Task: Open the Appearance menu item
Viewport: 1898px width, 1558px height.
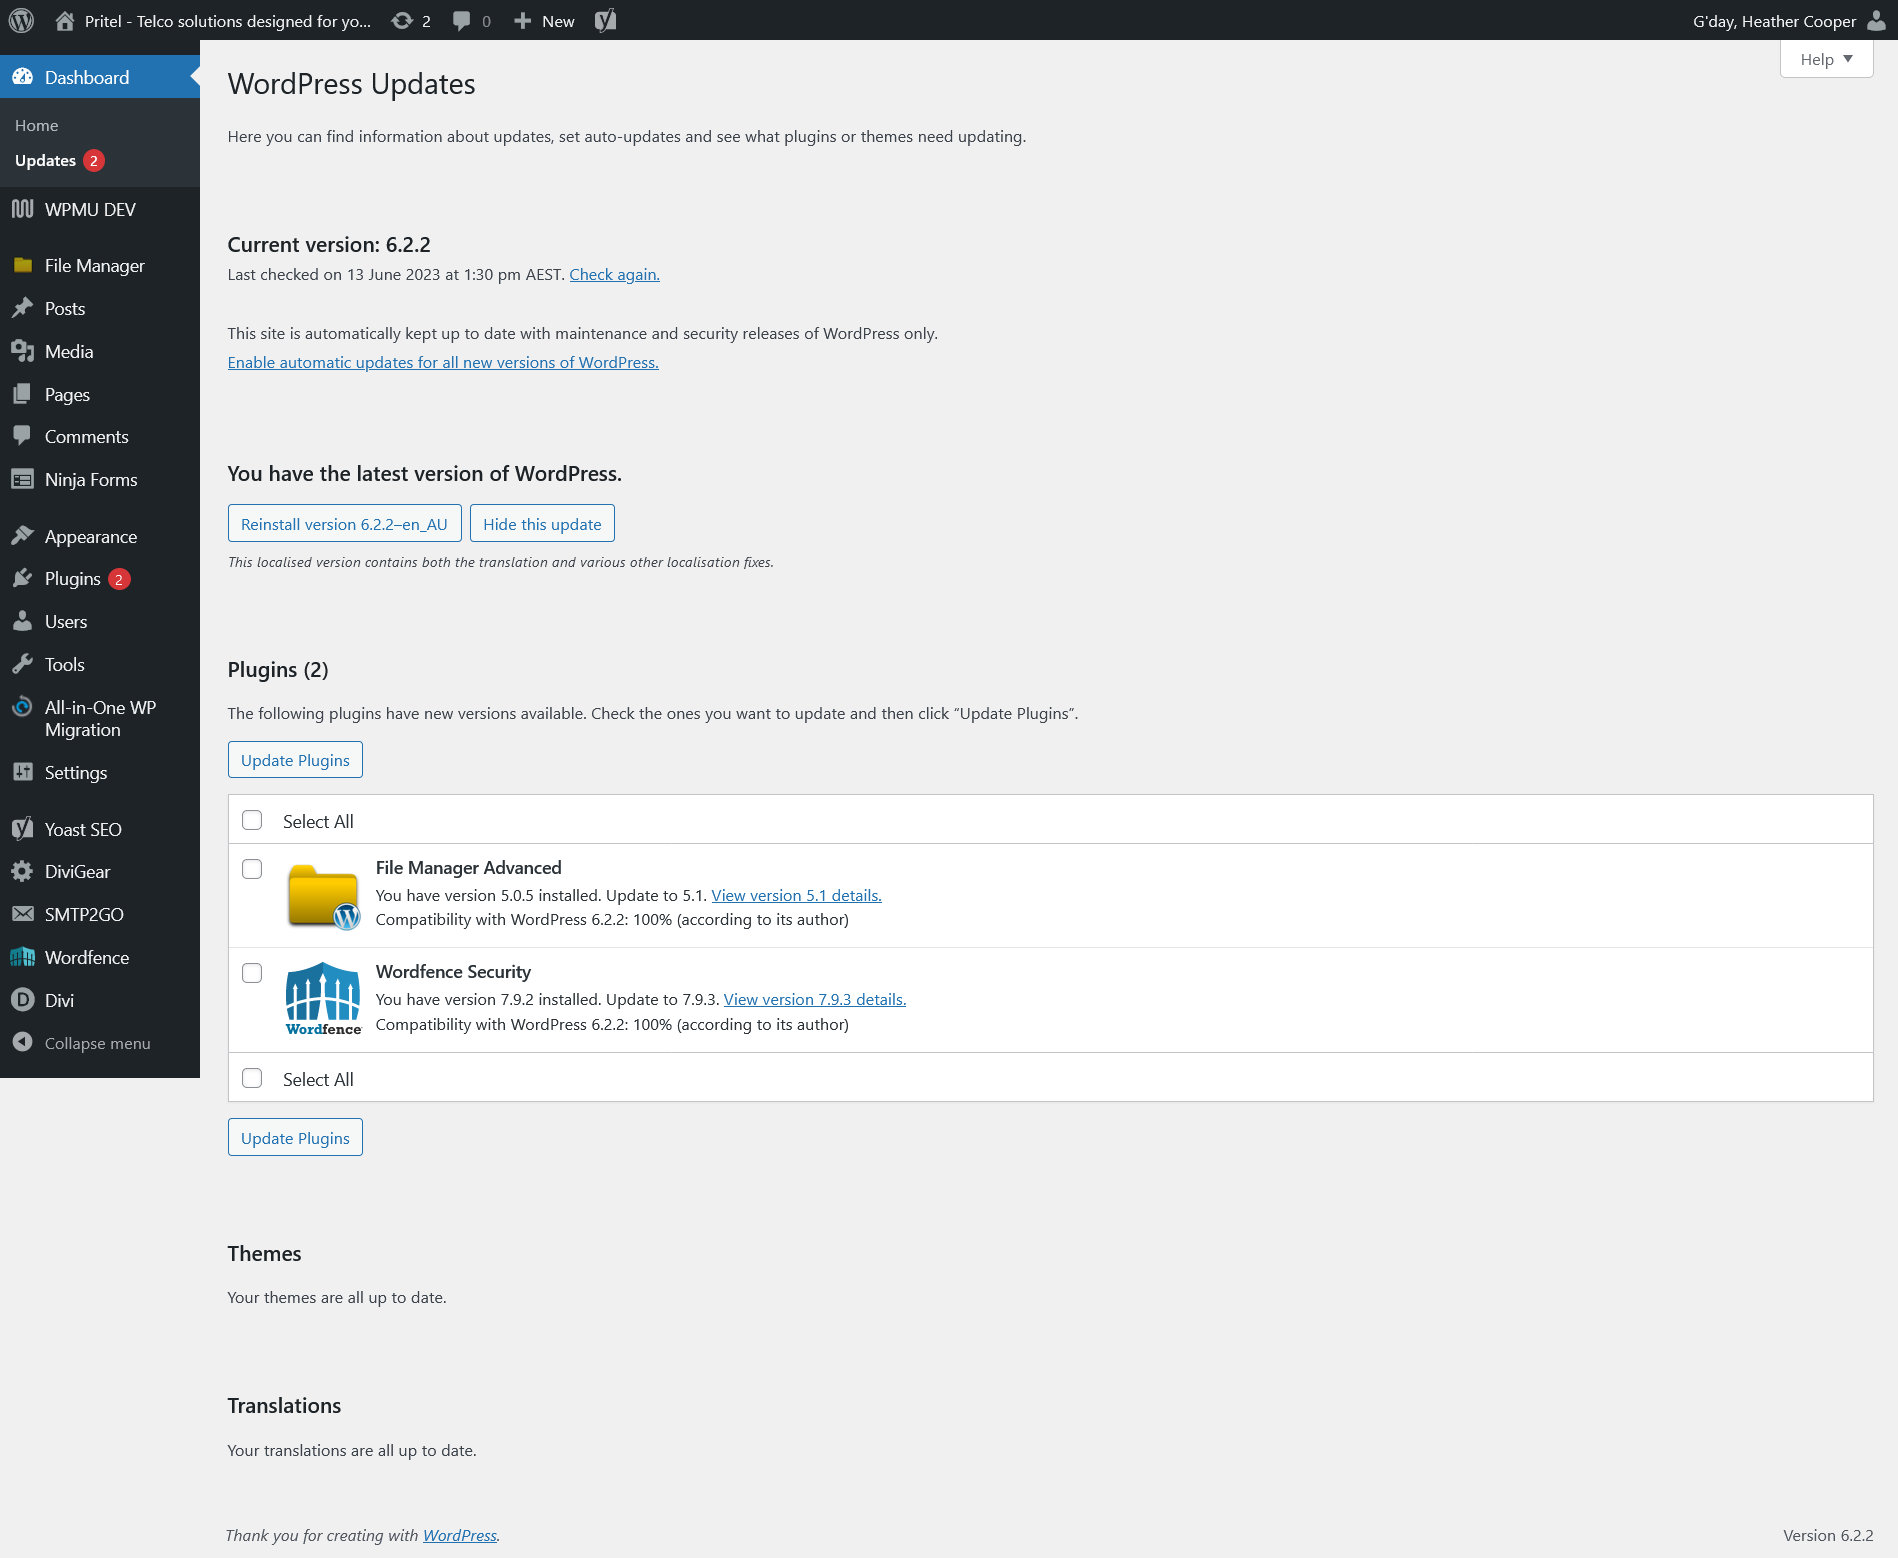Action: (x=91, y=537)
